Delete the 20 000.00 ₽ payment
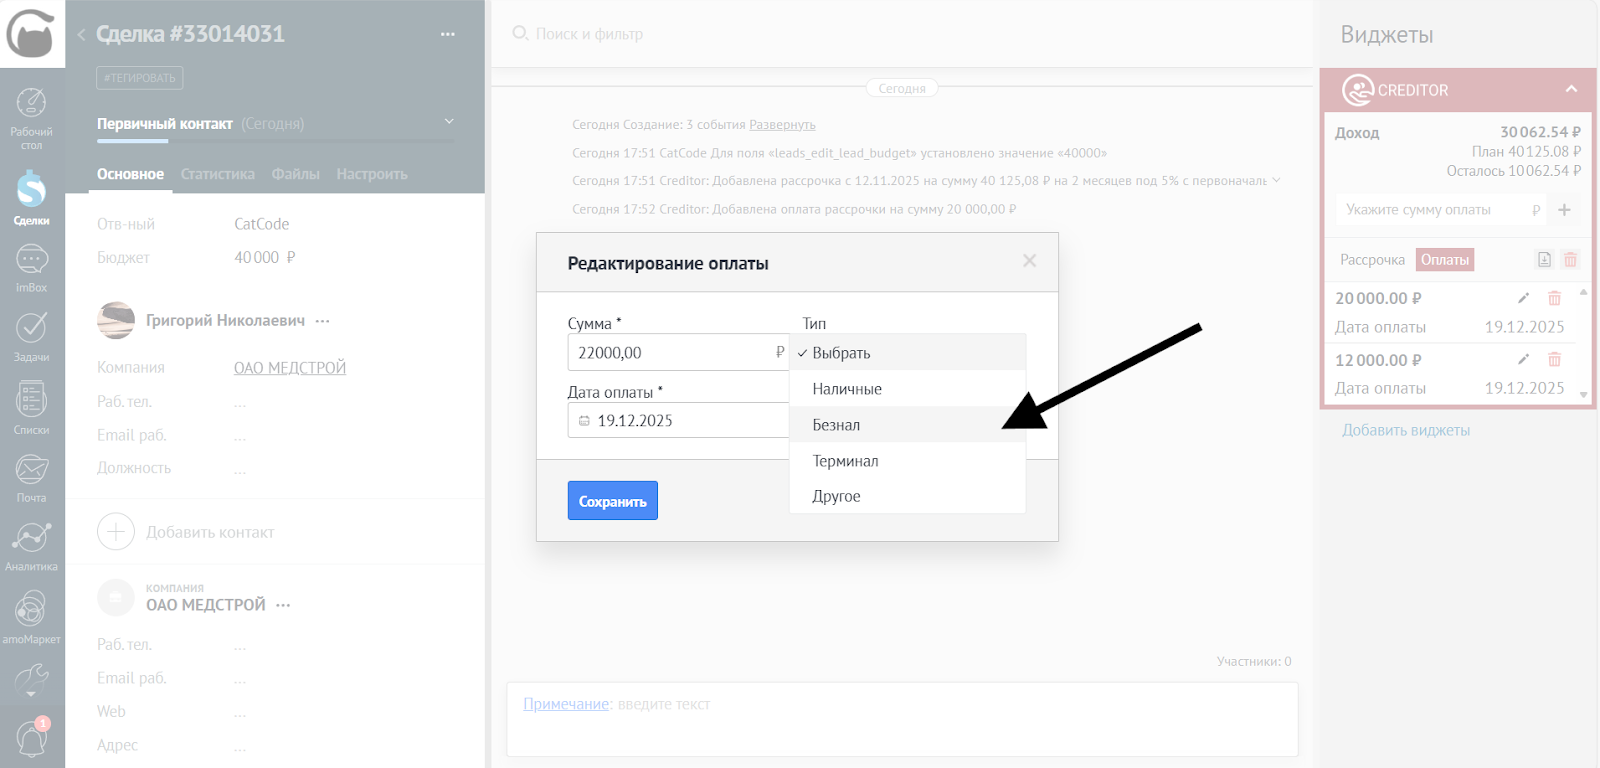 pos(1554,298)
